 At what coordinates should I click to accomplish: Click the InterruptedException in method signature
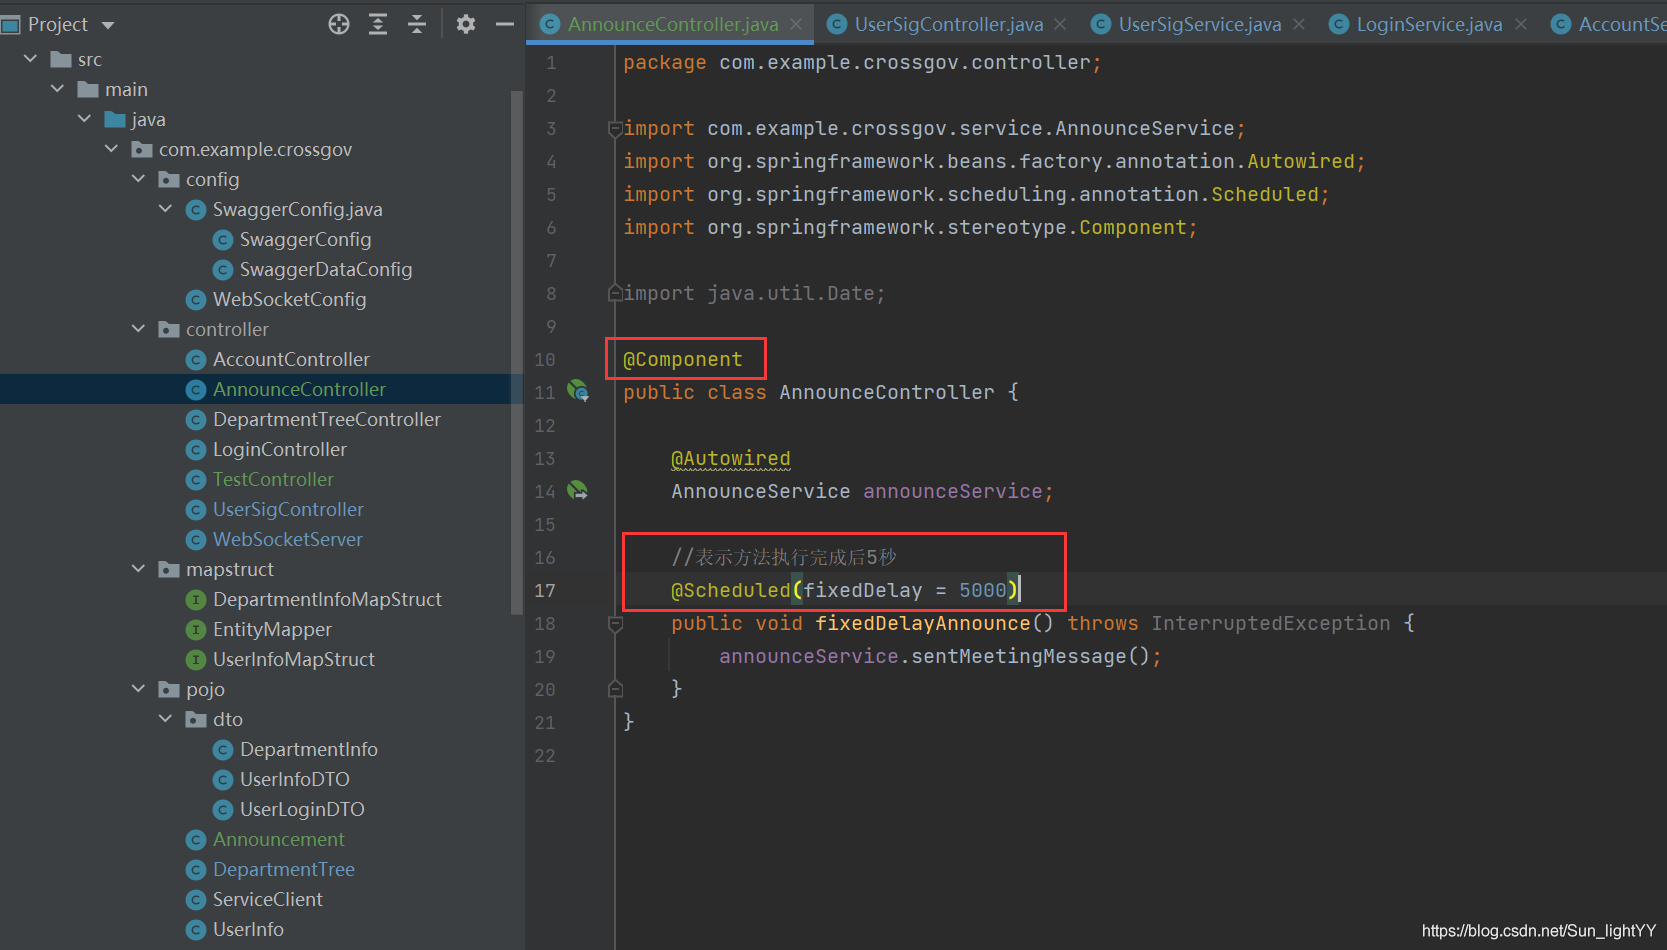(1270, 623)
